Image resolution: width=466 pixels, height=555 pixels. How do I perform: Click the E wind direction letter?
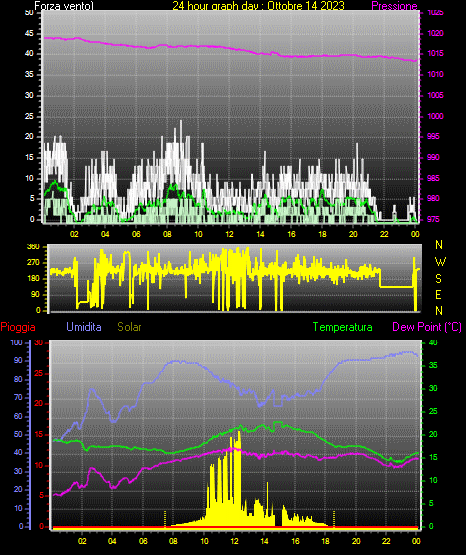(438, 294)
